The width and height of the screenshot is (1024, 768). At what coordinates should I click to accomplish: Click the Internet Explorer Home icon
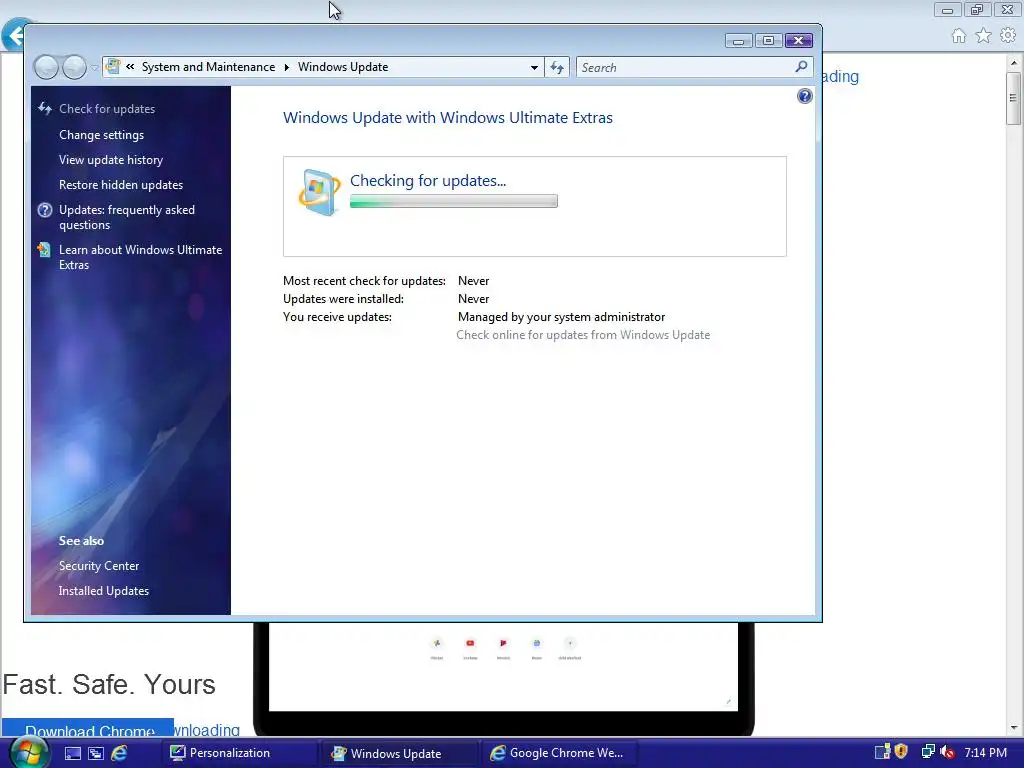(959, 36)
